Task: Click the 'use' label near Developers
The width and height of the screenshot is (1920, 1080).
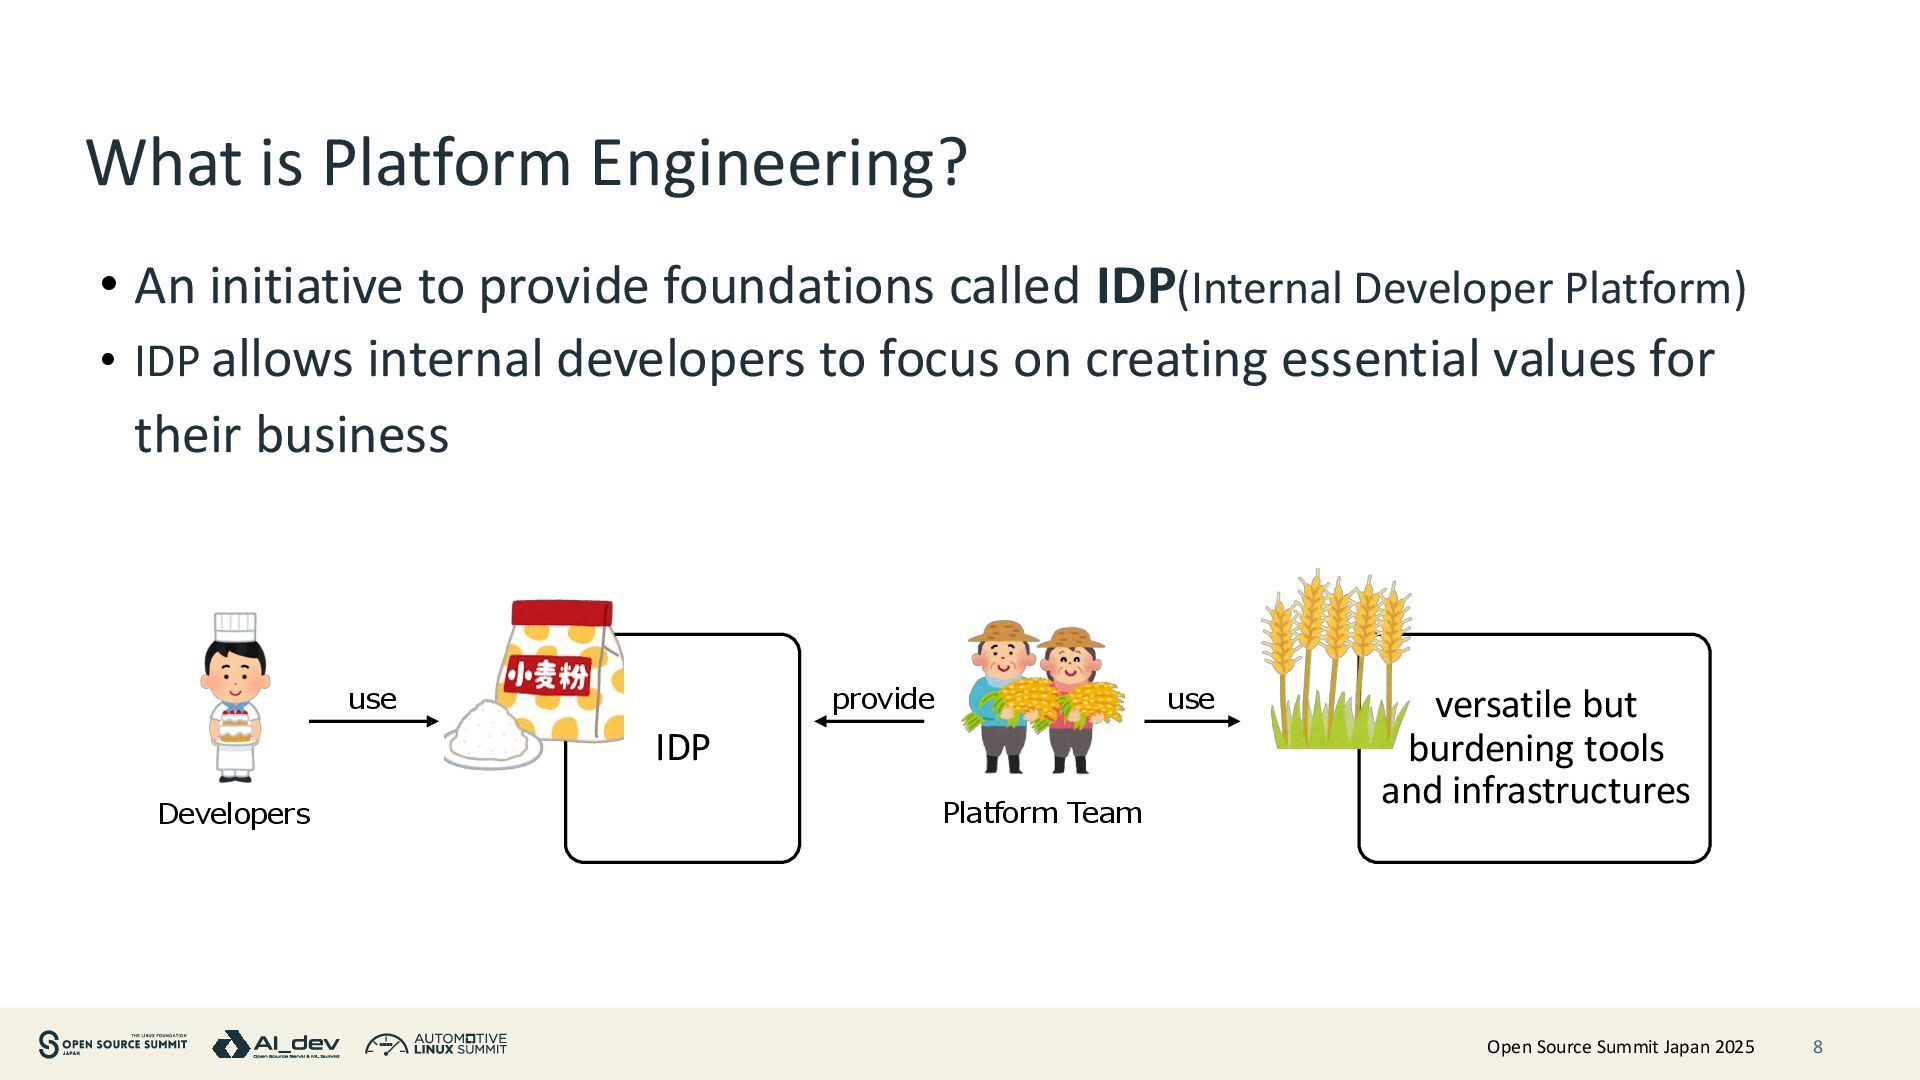Action: click(372, 699)
